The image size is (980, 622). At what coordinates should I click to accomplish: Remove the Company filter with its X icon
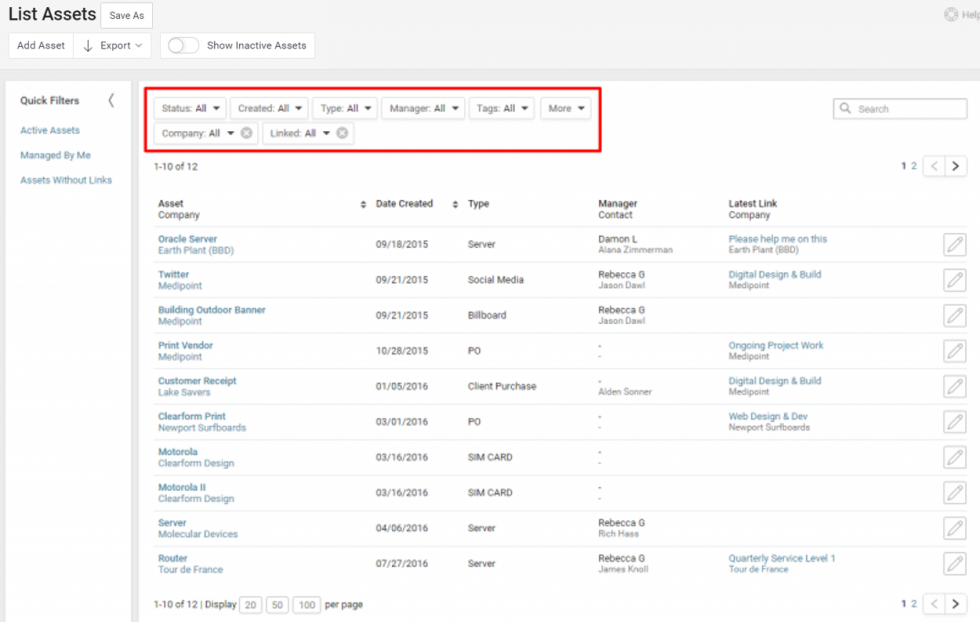point(247,133)
